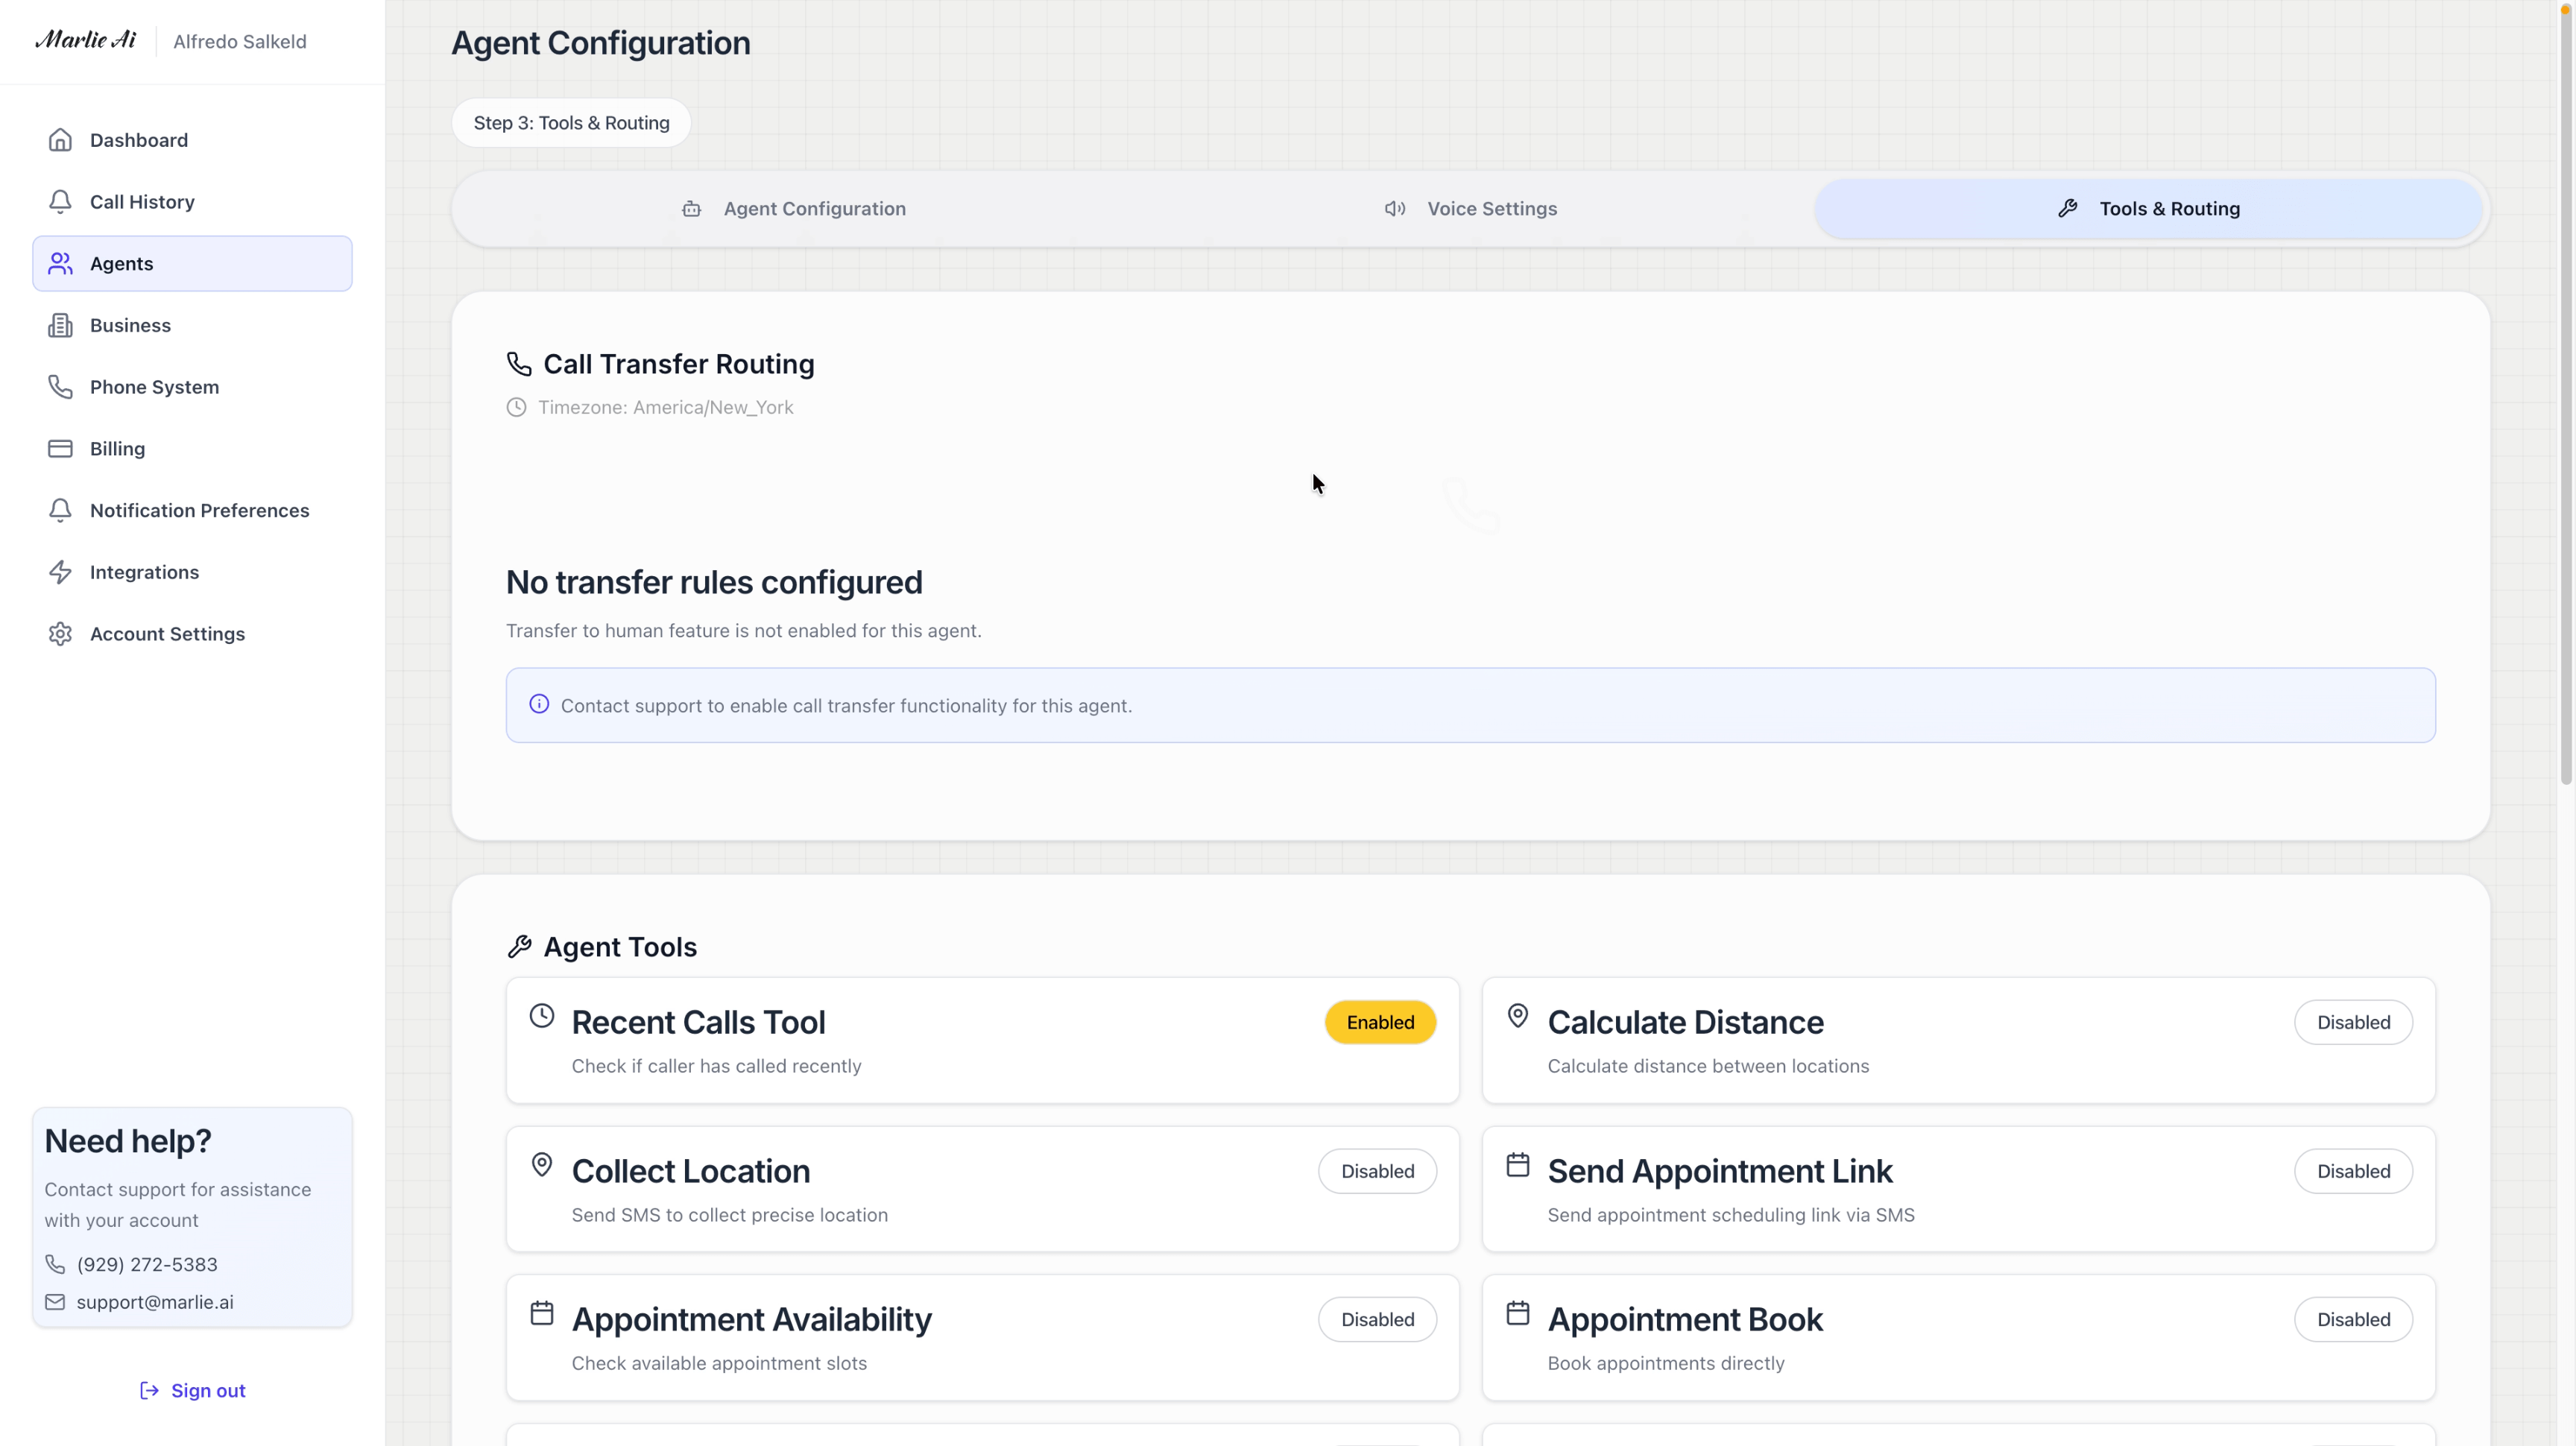This screenshot has height=1446, width=2576.
Task: Click the Timezone: America/New_York text
Action: [x=665, y=407]
